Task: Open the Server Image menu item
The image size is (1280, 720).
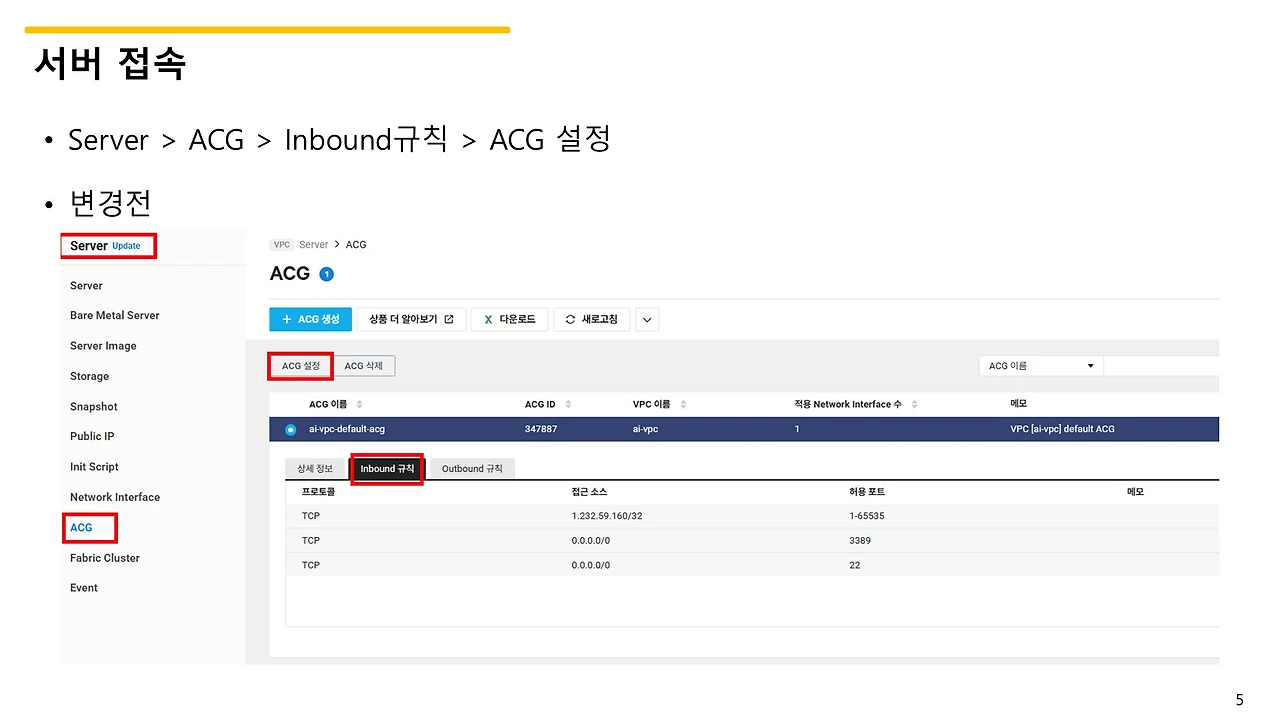Action: coord(103,346)
